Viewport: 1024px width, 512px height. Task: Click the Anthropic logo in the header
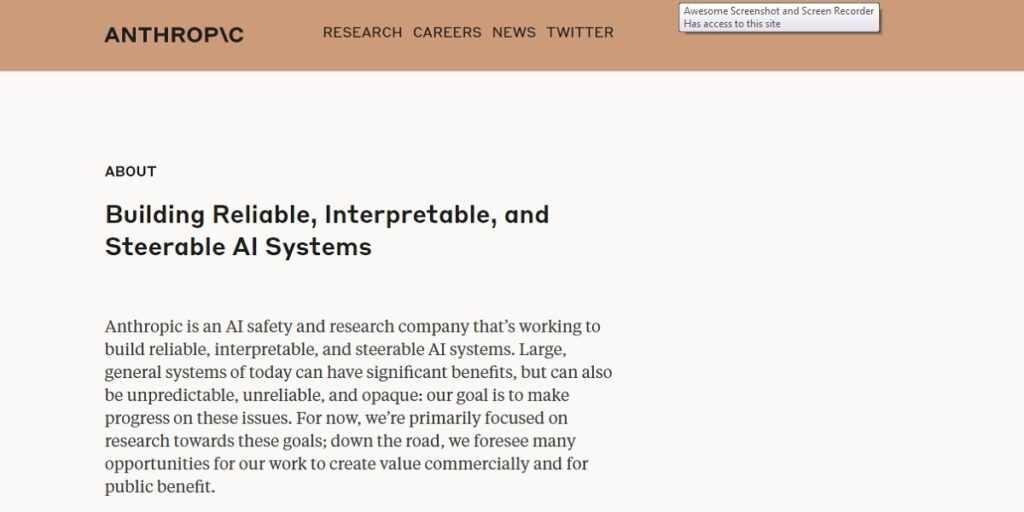[x=174, y=35]
